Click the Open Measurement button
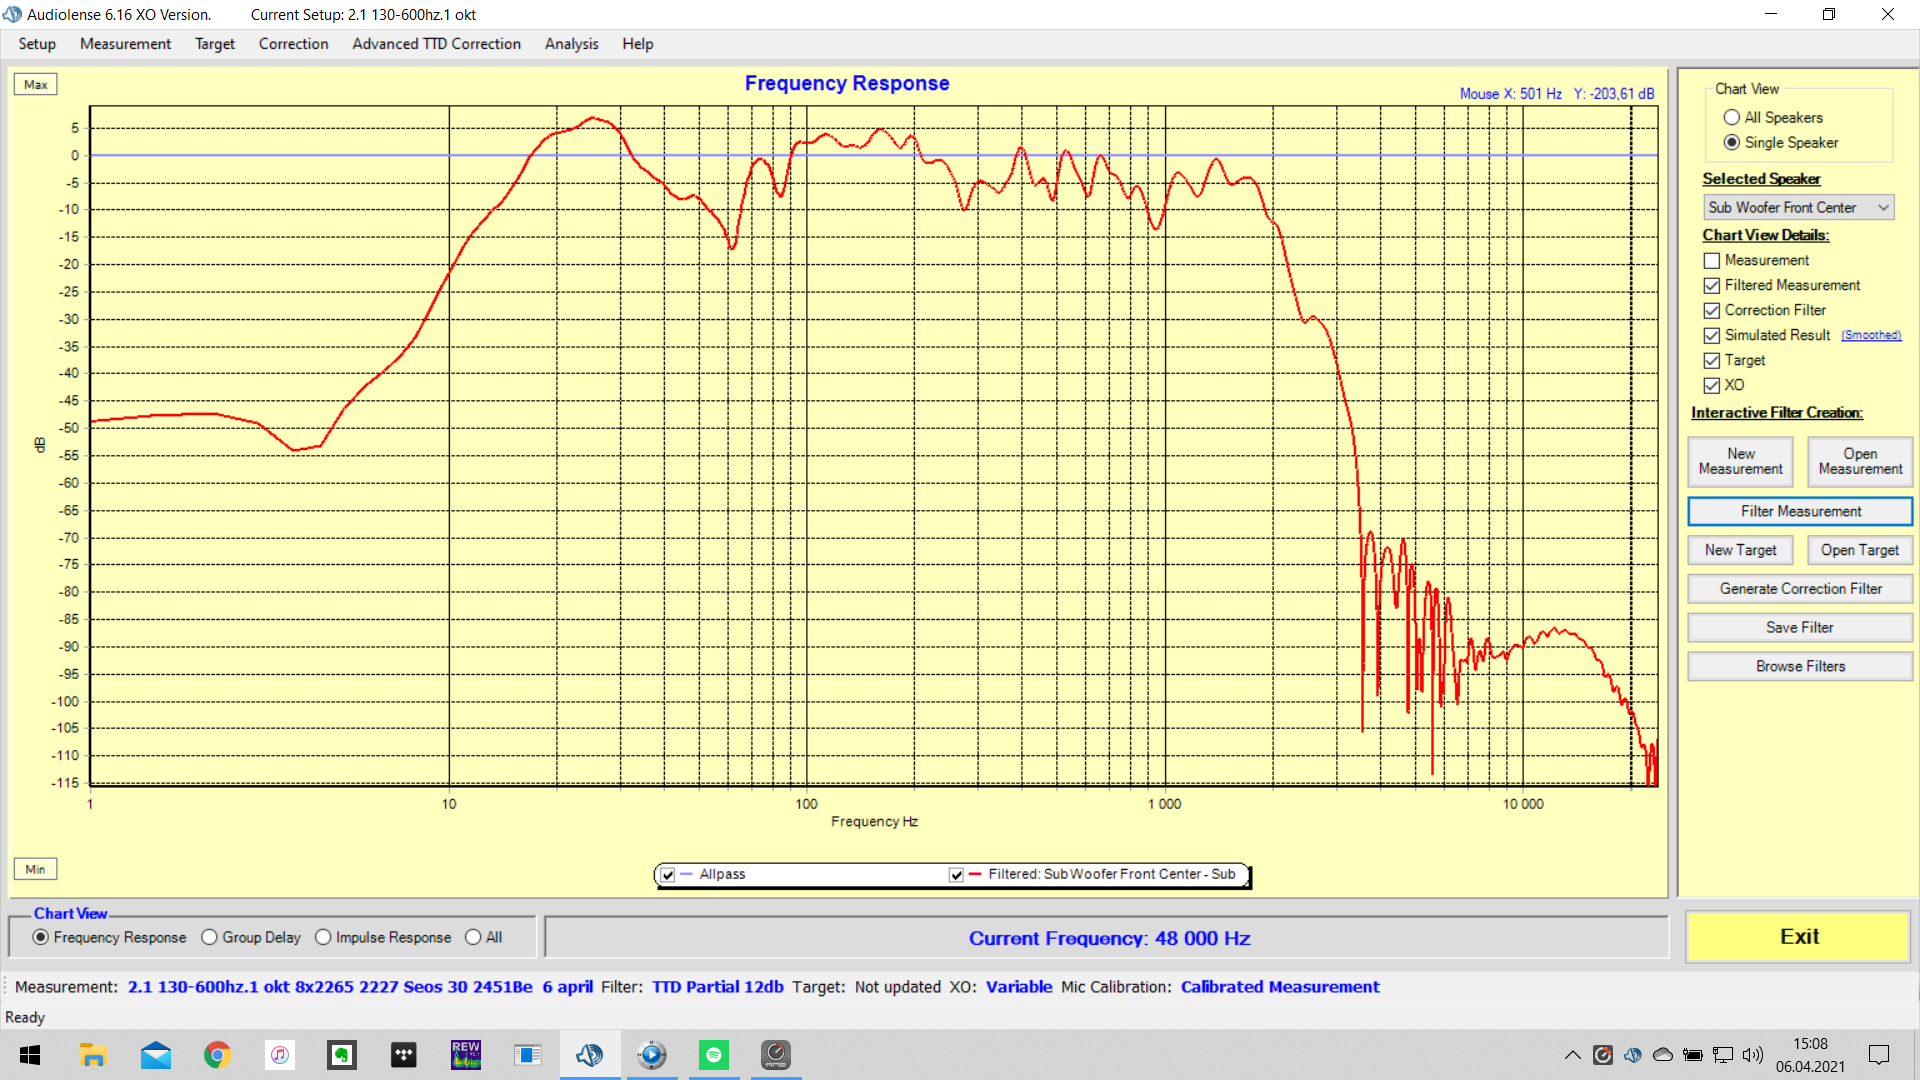Screen dimensions: 1920x1080 (x=1860, y=461)
